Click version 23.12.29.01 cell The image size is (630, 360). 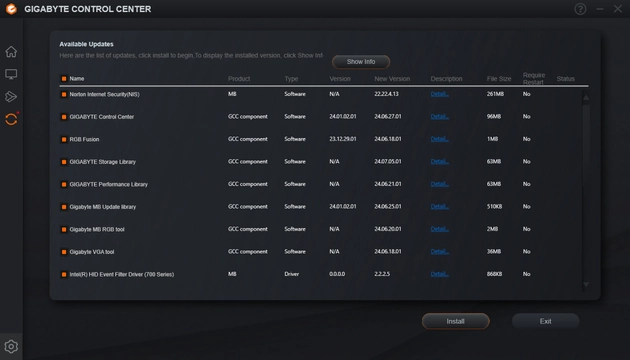coord(343,139)
